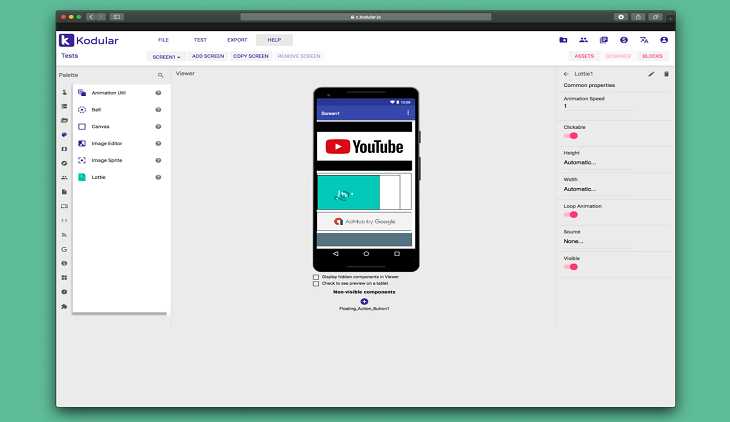The image size is (730, 422).
Task: Select the YouTube player in phone preview
Action: [x=364, y=147]
